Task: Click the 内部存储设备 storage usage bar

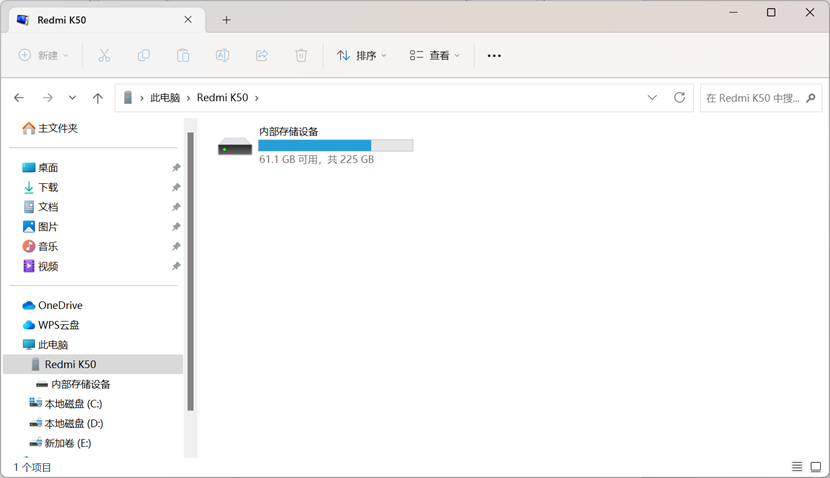Action: point(335,146)
